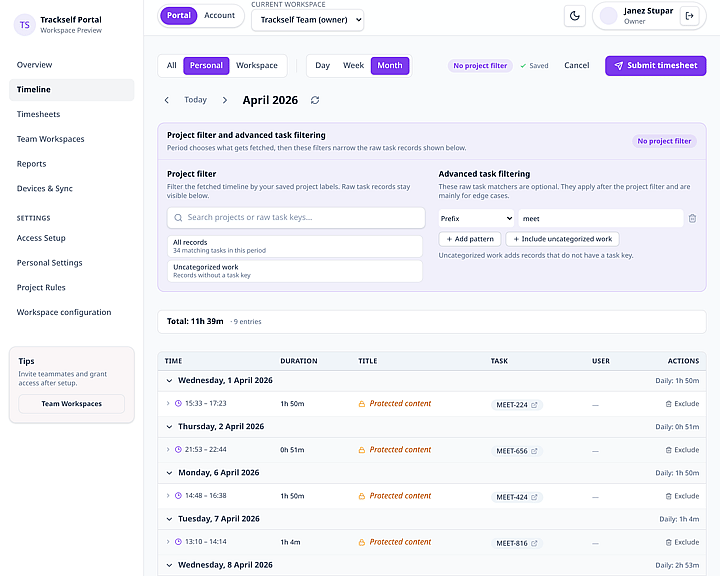This screenshot has height=576, width=720.
Task: Select the All records filter row
Action: click(x=295, y=246)
